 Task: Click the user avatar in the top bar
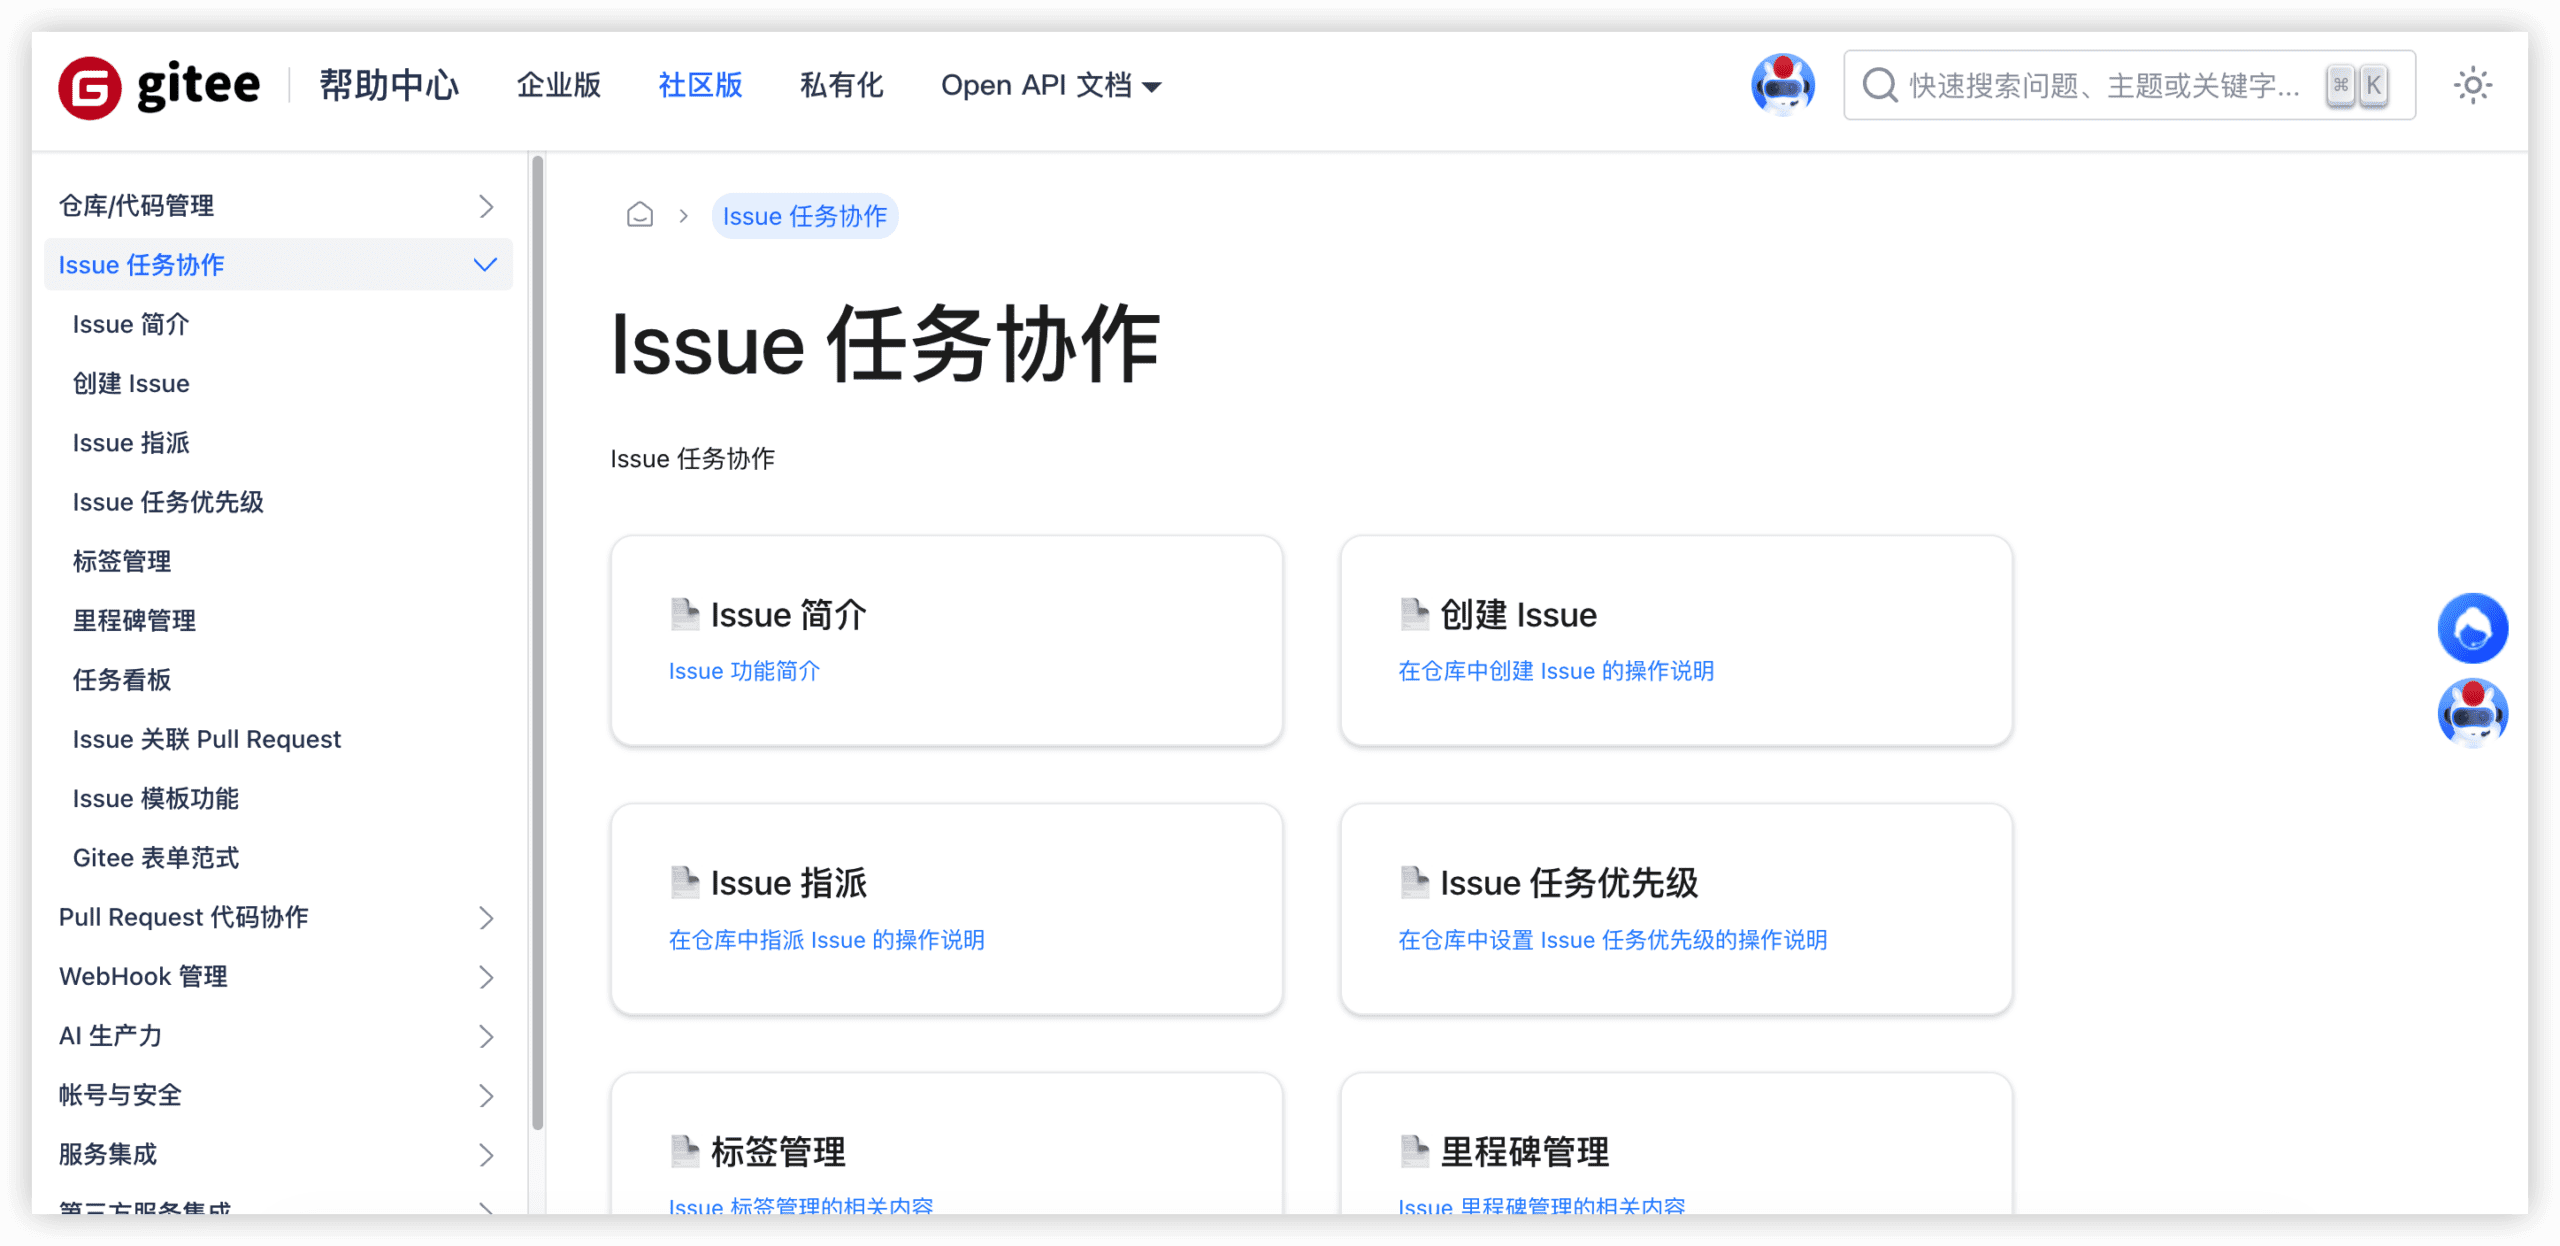click(x=1784, y=85)
